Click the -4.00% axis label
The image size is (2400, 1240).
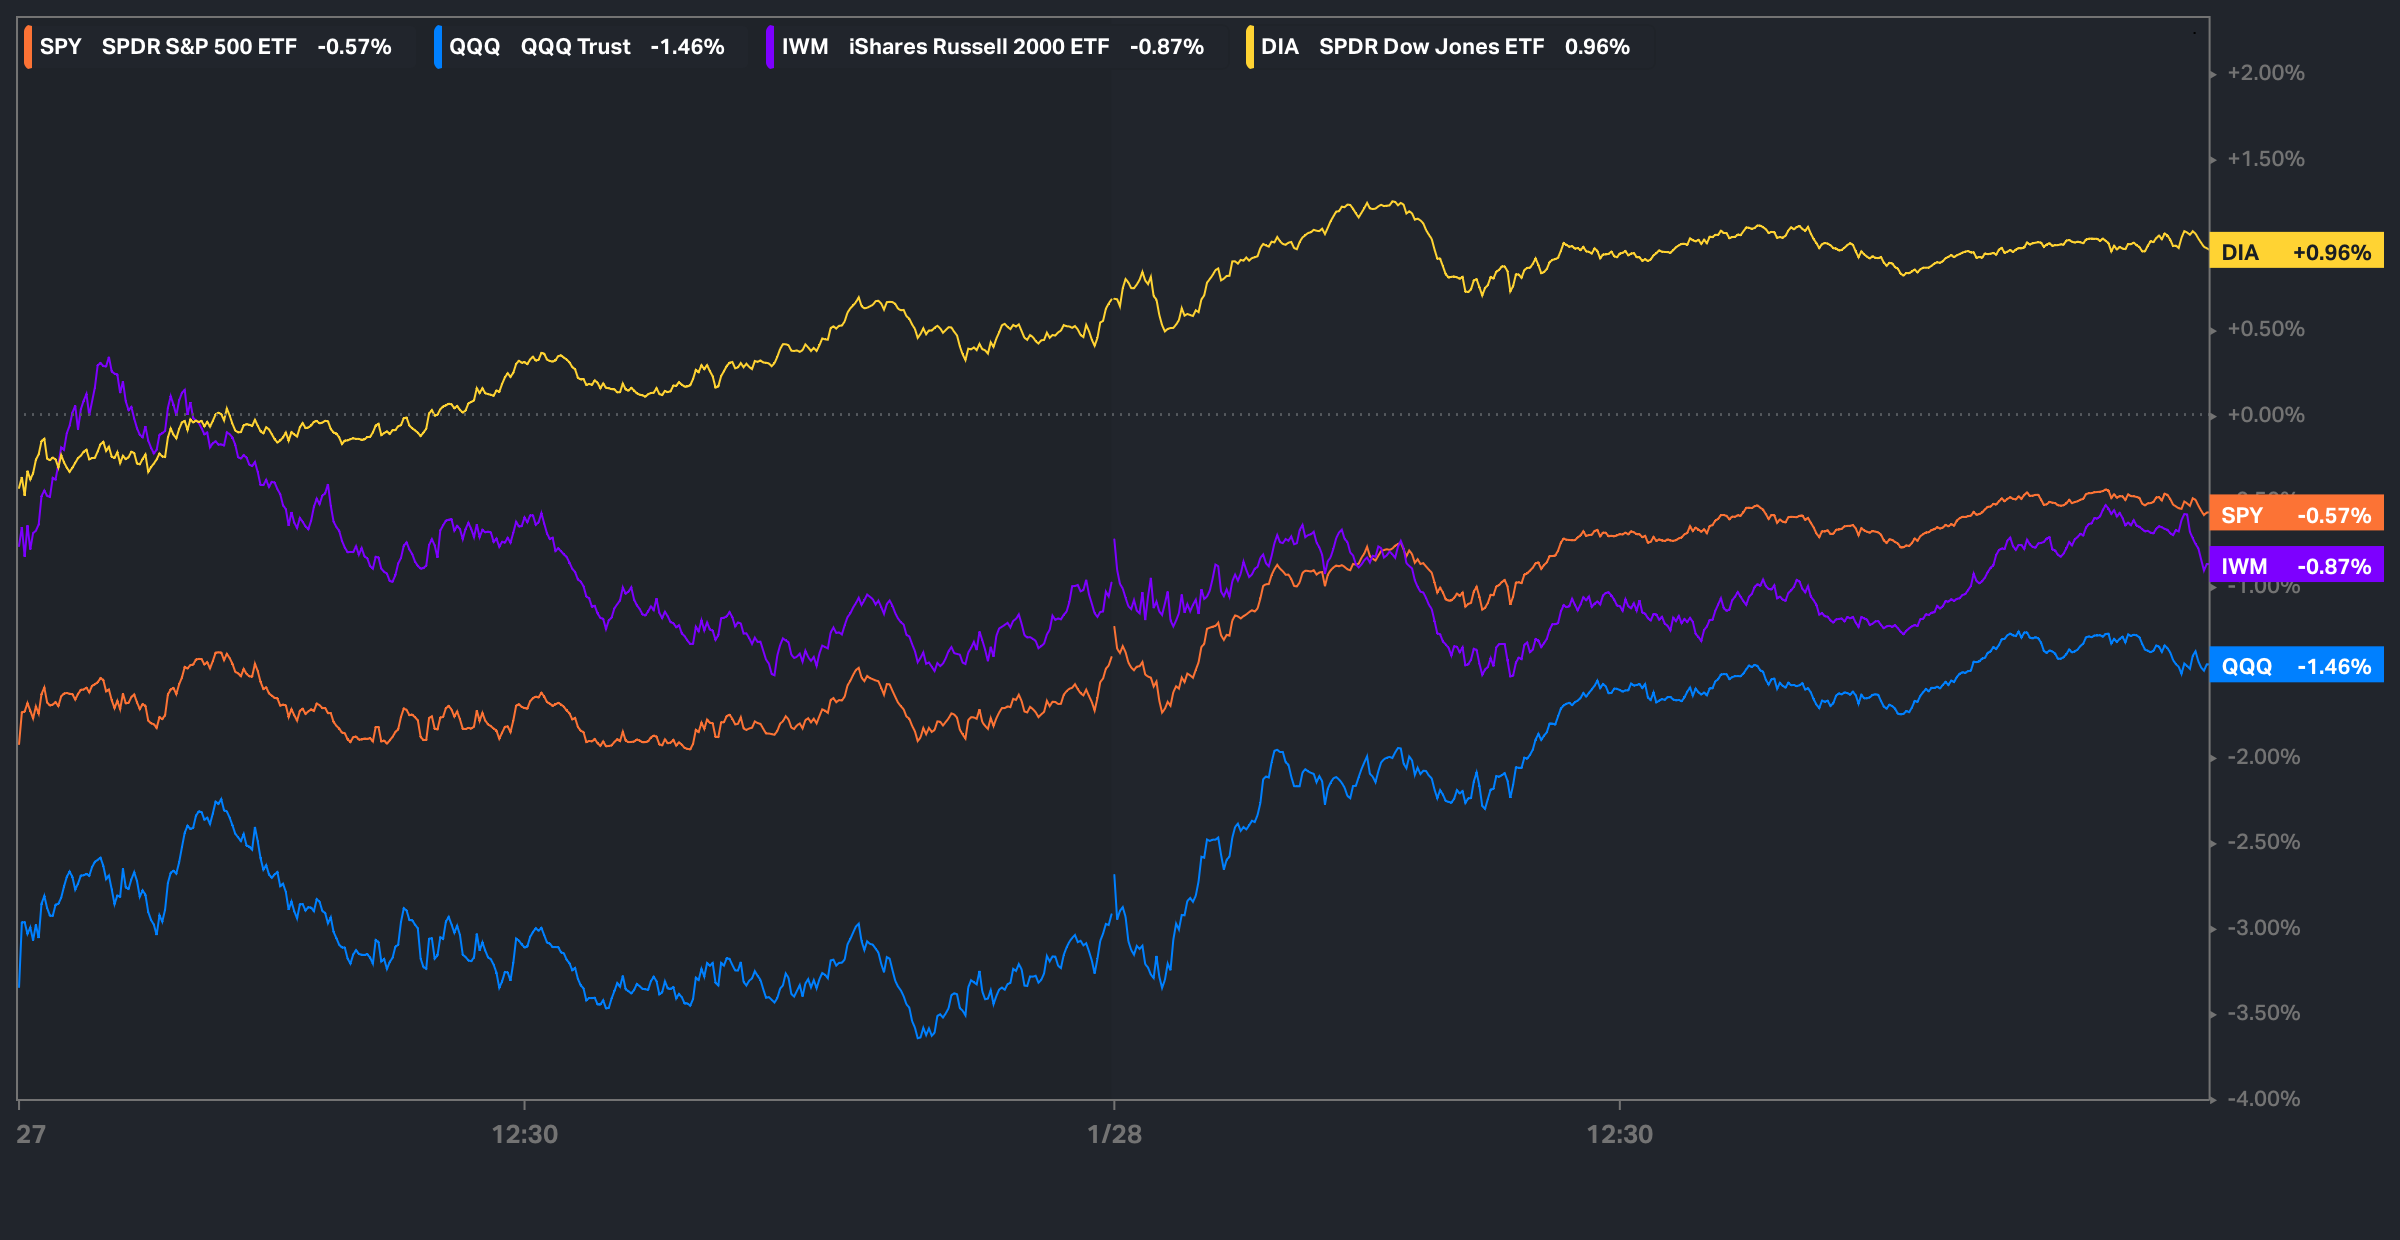click(x=2264, y=1099)
